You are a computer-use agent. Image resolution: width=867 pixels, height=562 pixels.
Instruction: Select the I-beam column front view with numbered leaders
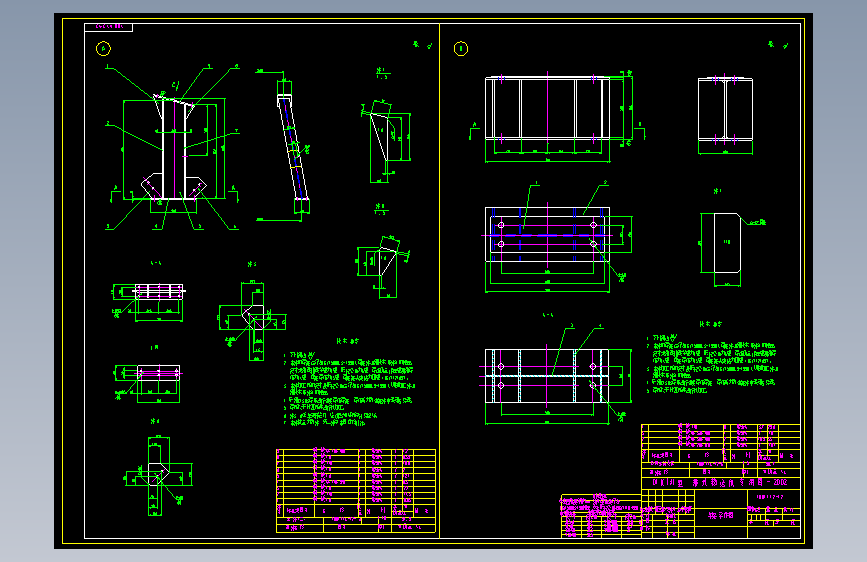(x=174, y=148)
